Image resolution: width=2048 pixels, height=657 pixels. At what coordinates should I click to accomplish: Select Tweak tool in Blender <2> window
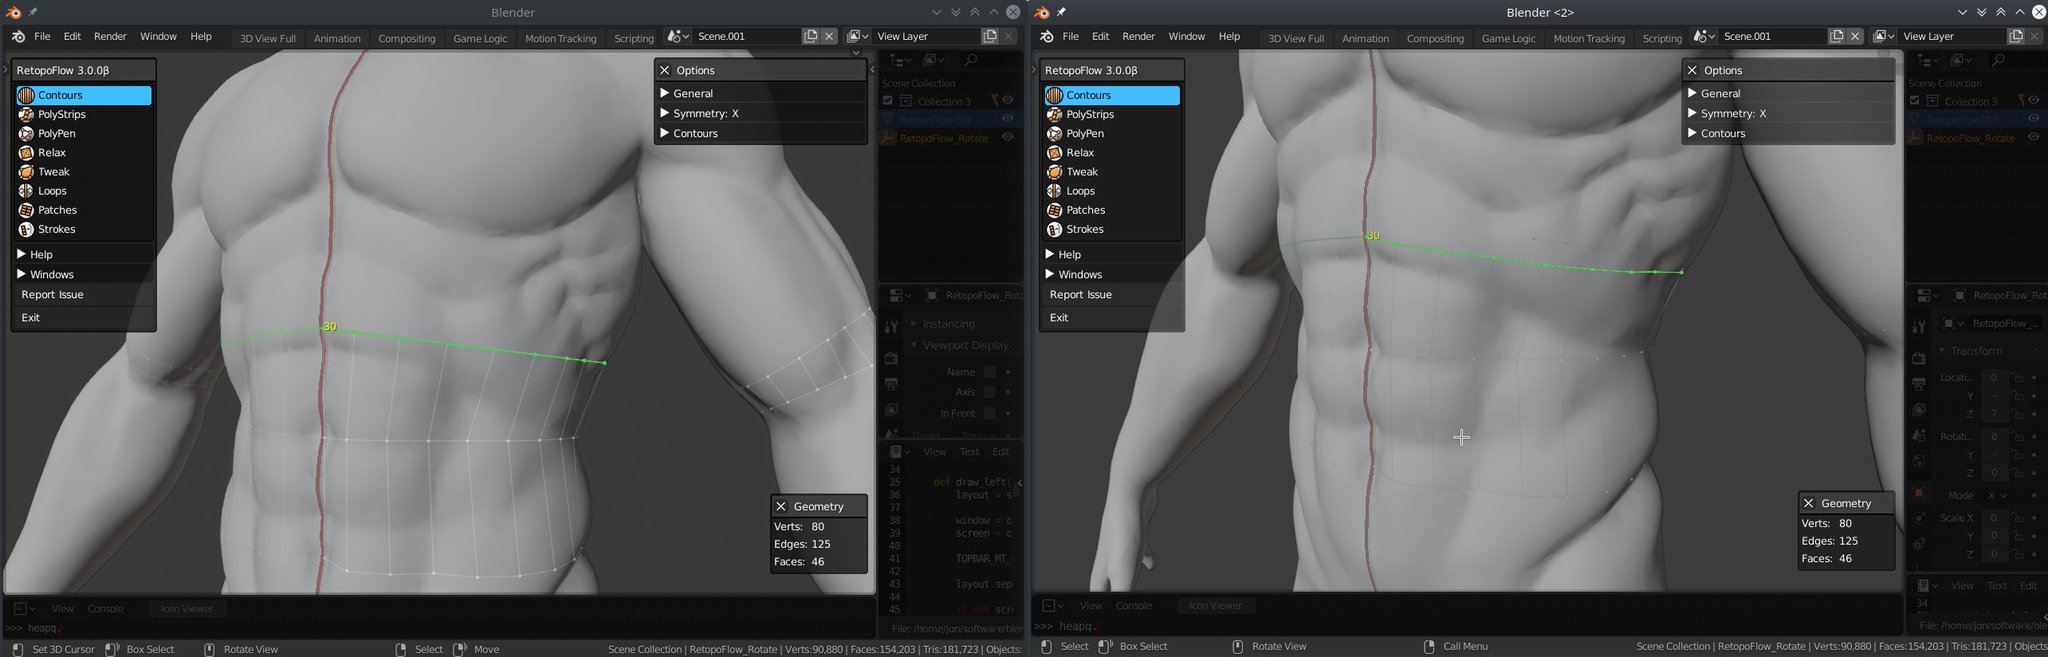coord(1111,171)
